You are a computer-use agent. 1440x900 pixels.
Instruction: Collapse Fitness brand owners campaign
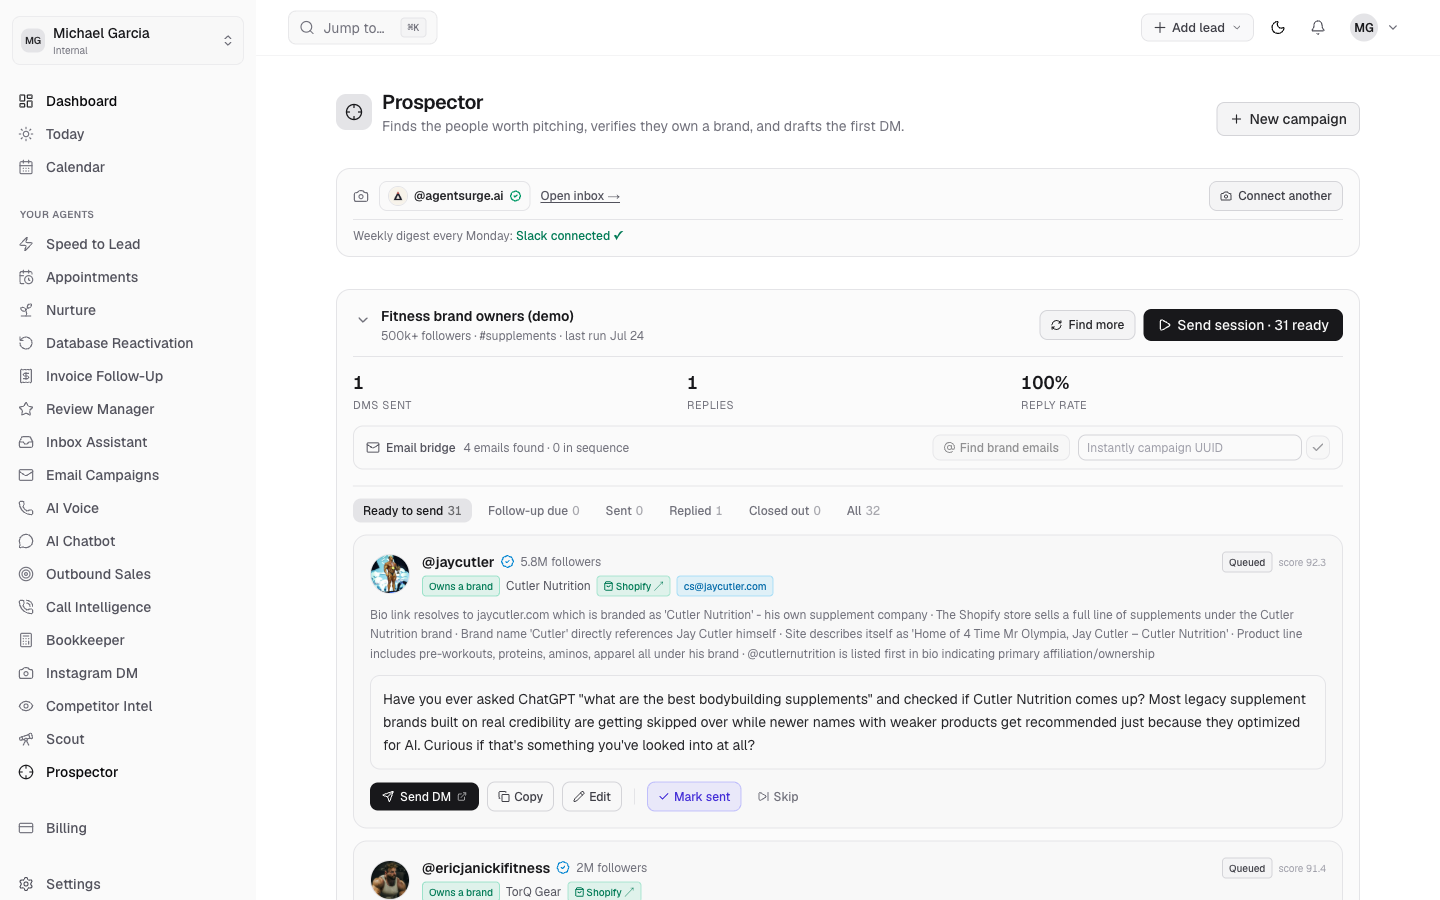363,320
